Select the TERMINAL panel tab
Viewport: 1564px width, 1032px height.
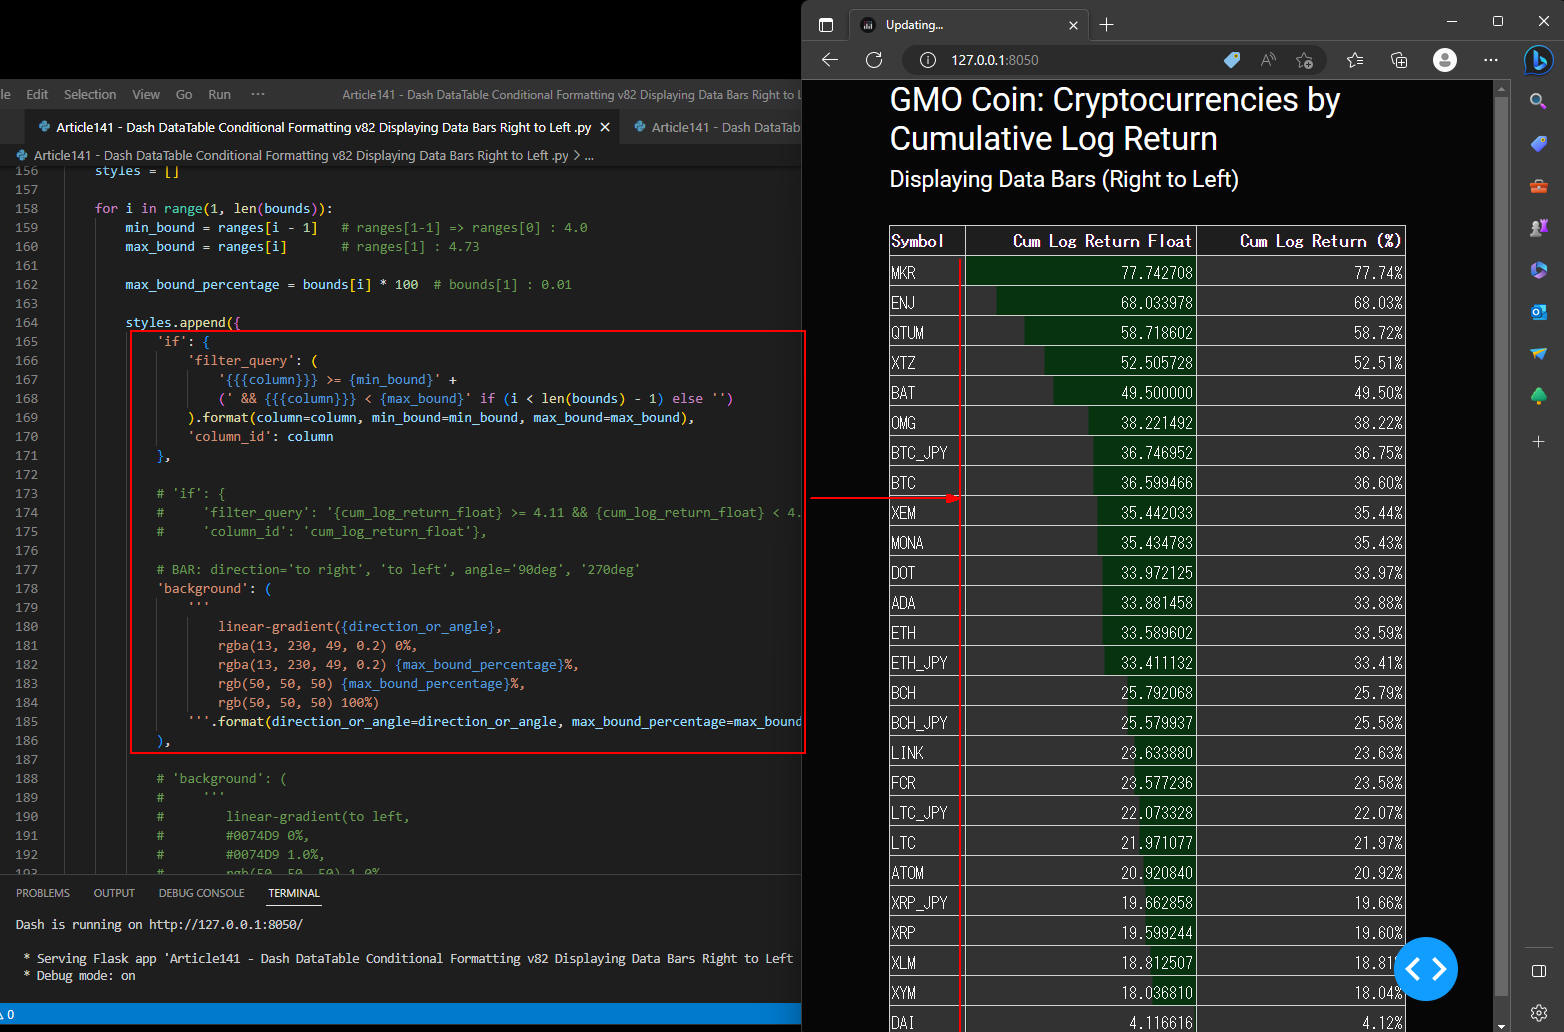294,893
